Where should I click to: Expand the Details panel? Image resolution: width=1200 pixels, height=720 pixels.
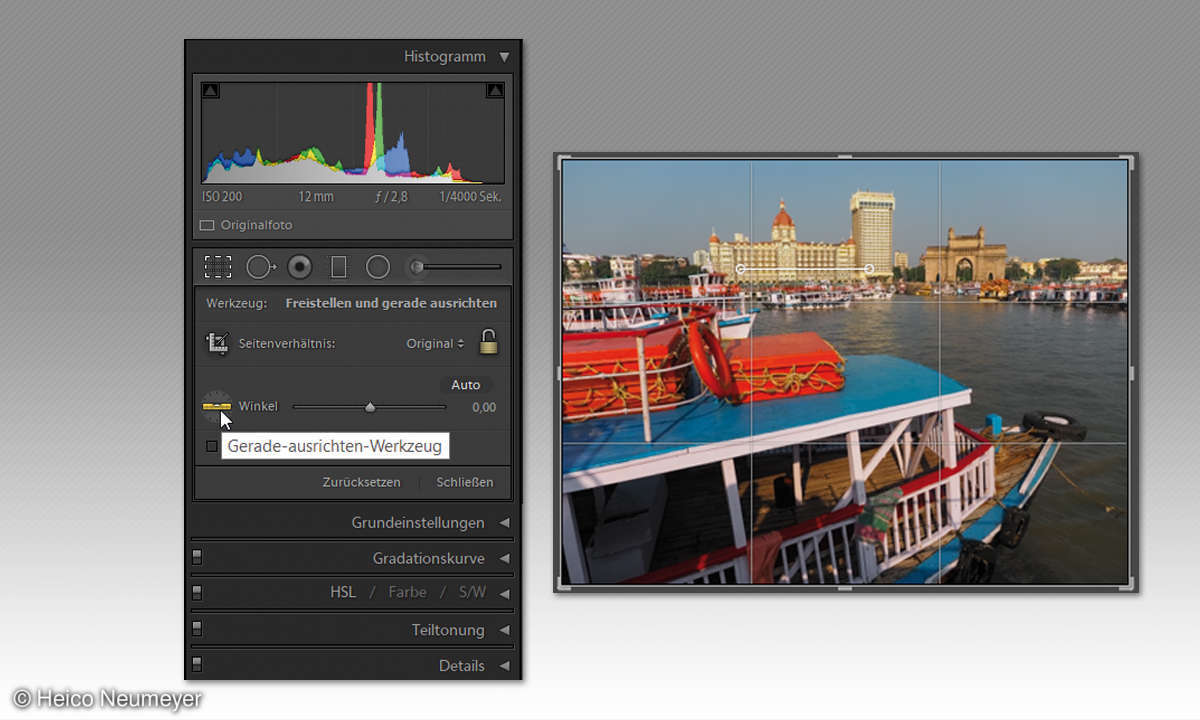[504, 666]
